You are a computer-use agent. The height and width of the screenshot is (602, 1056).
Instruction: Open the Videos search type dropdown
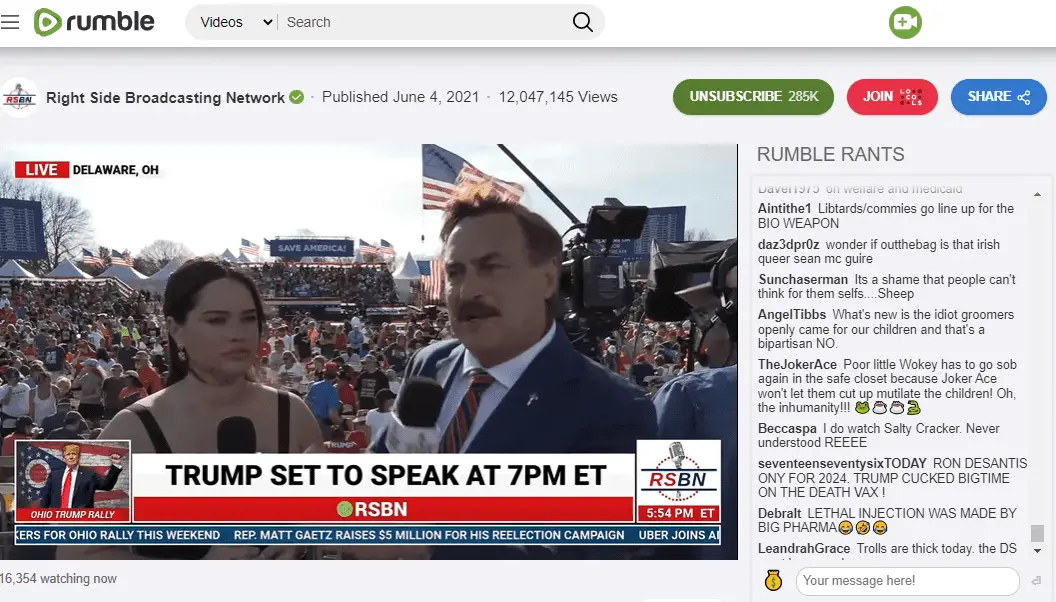(236, 22)
